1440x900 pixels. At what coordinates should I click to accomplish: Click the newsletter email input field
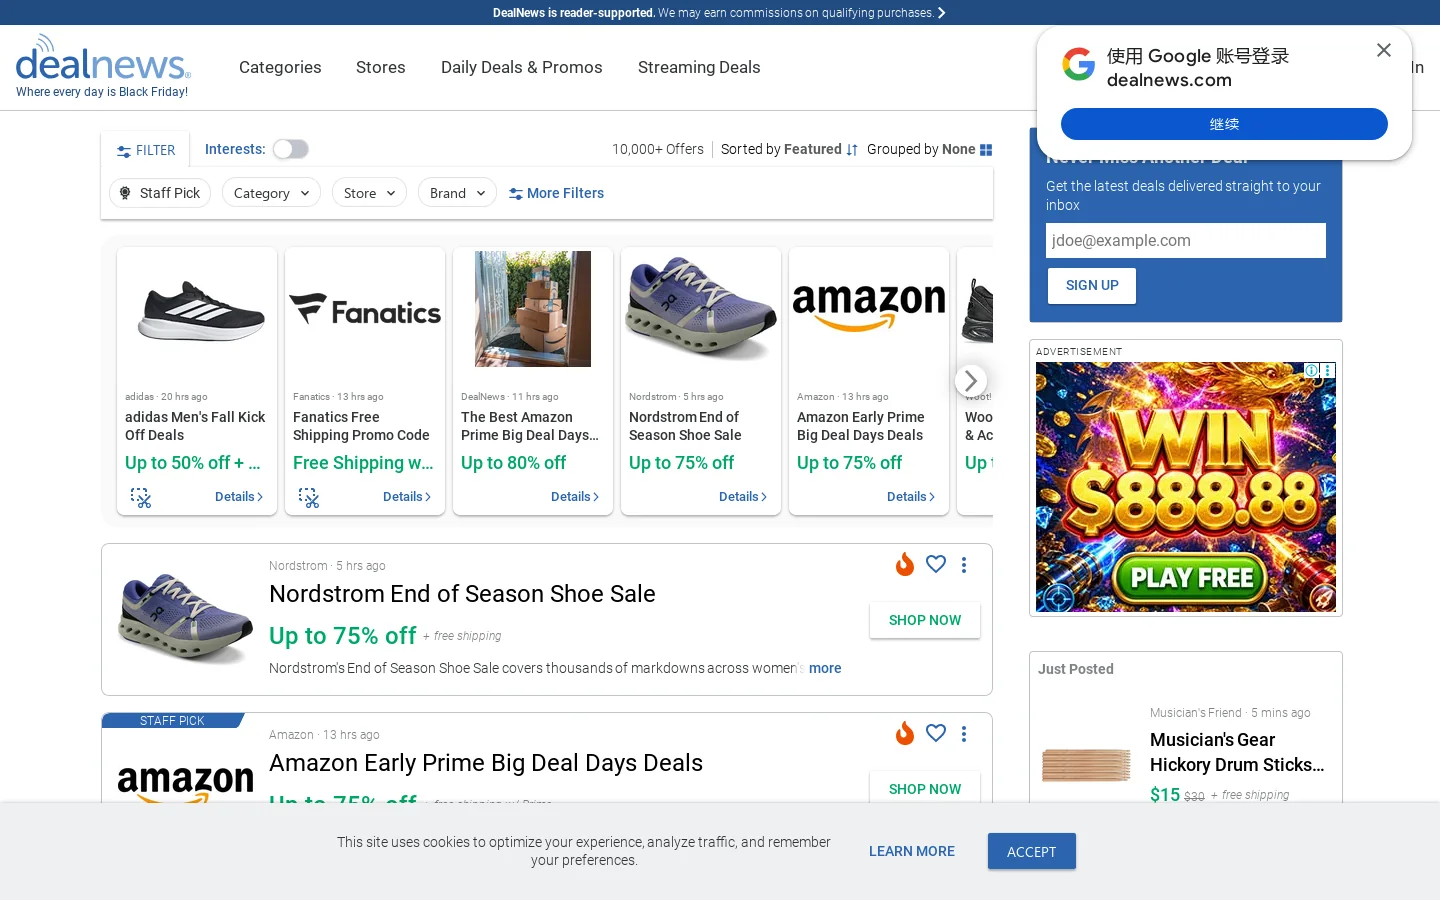click(1186, 241)
